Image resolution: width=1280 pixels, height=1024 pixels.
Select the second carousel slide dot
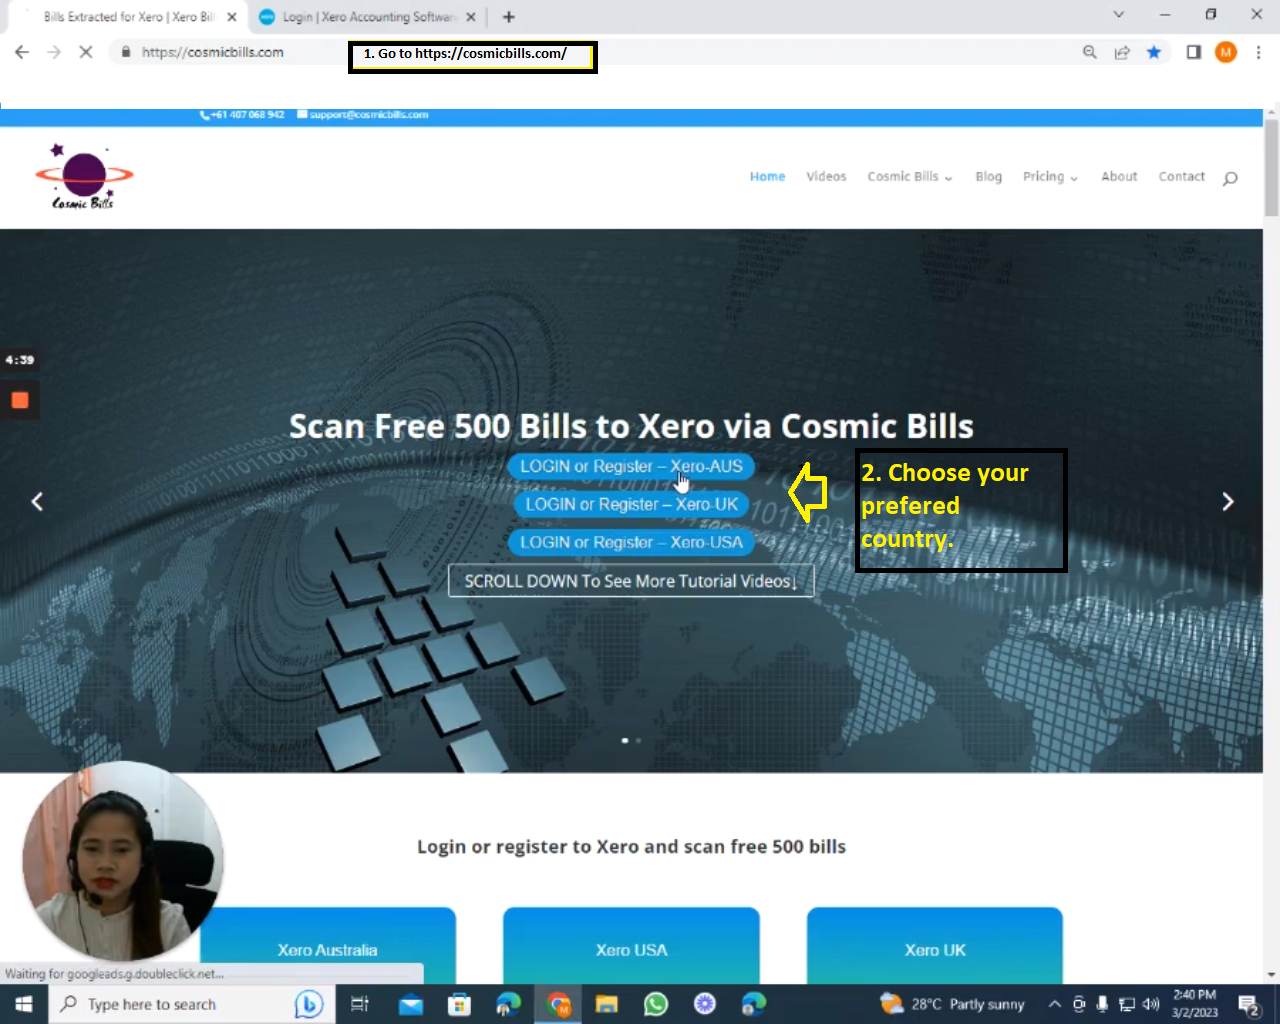[x=639, y=741]
